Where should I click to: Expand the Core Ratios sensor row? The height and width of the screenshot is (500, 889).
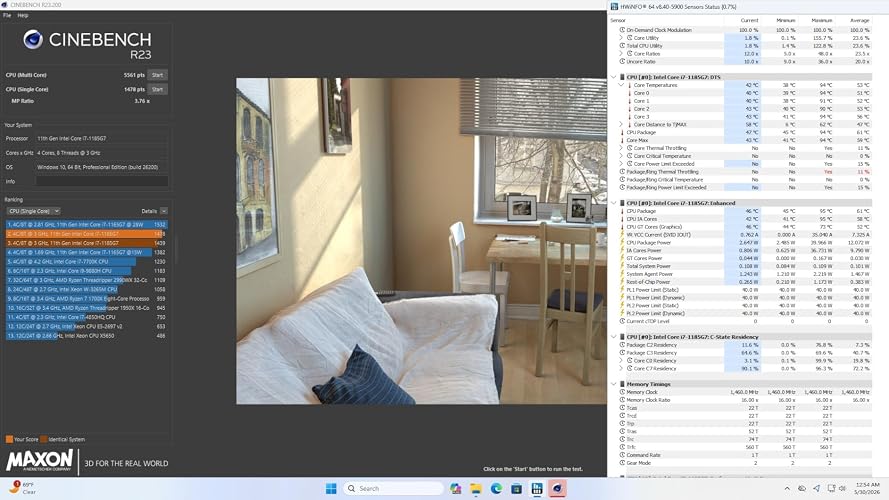621,54
